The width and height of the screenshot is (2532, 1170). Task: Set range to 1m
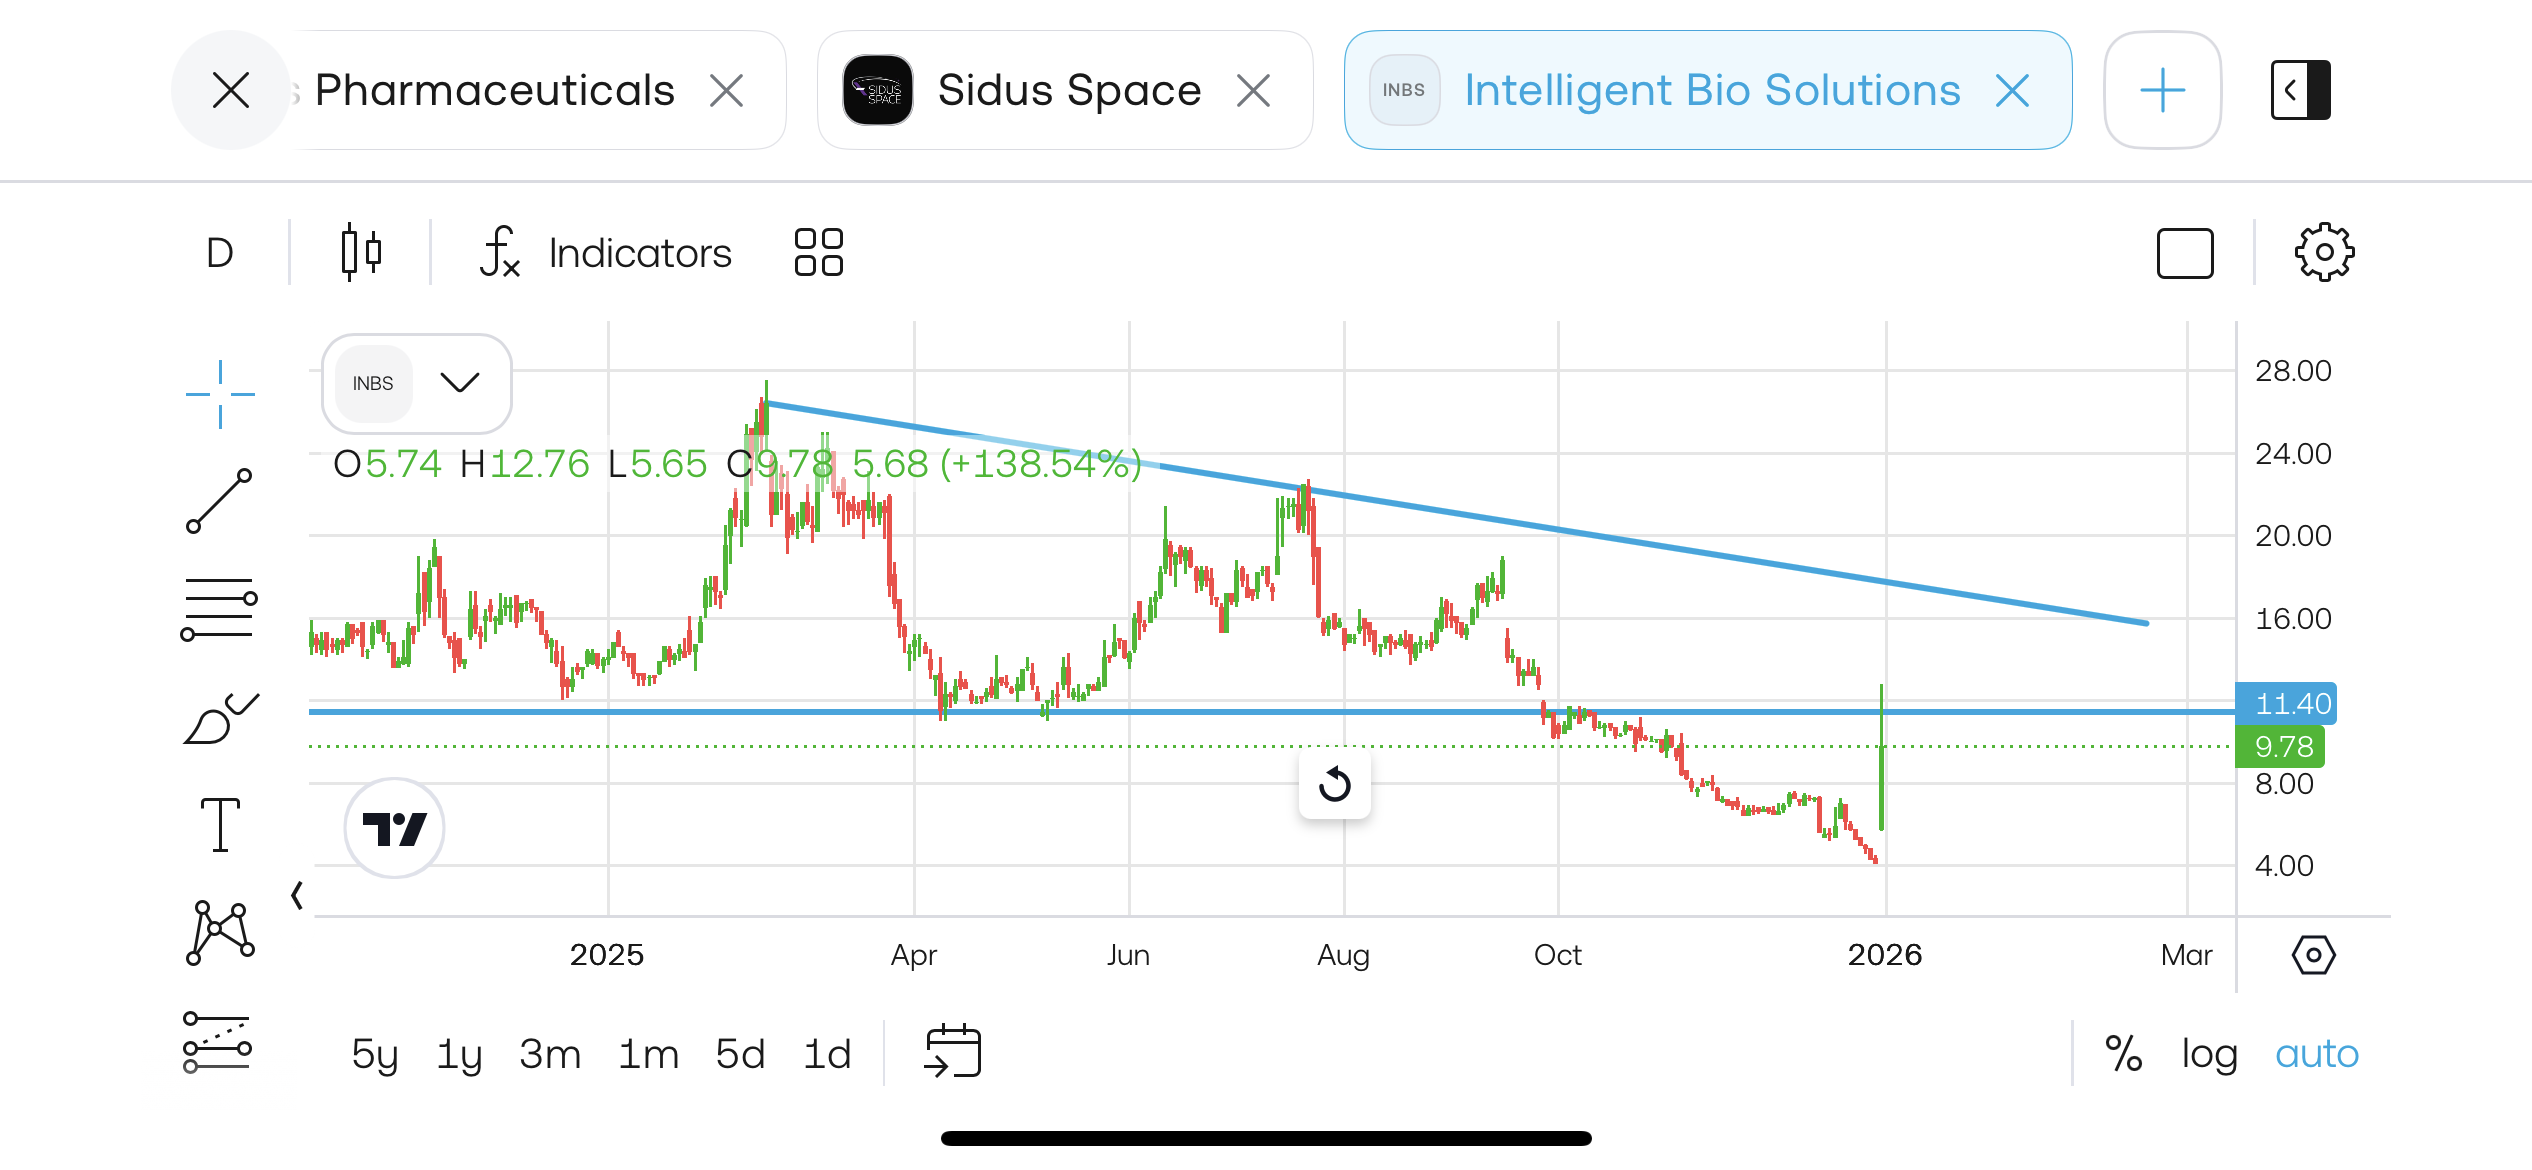(x=648, y=1054)
